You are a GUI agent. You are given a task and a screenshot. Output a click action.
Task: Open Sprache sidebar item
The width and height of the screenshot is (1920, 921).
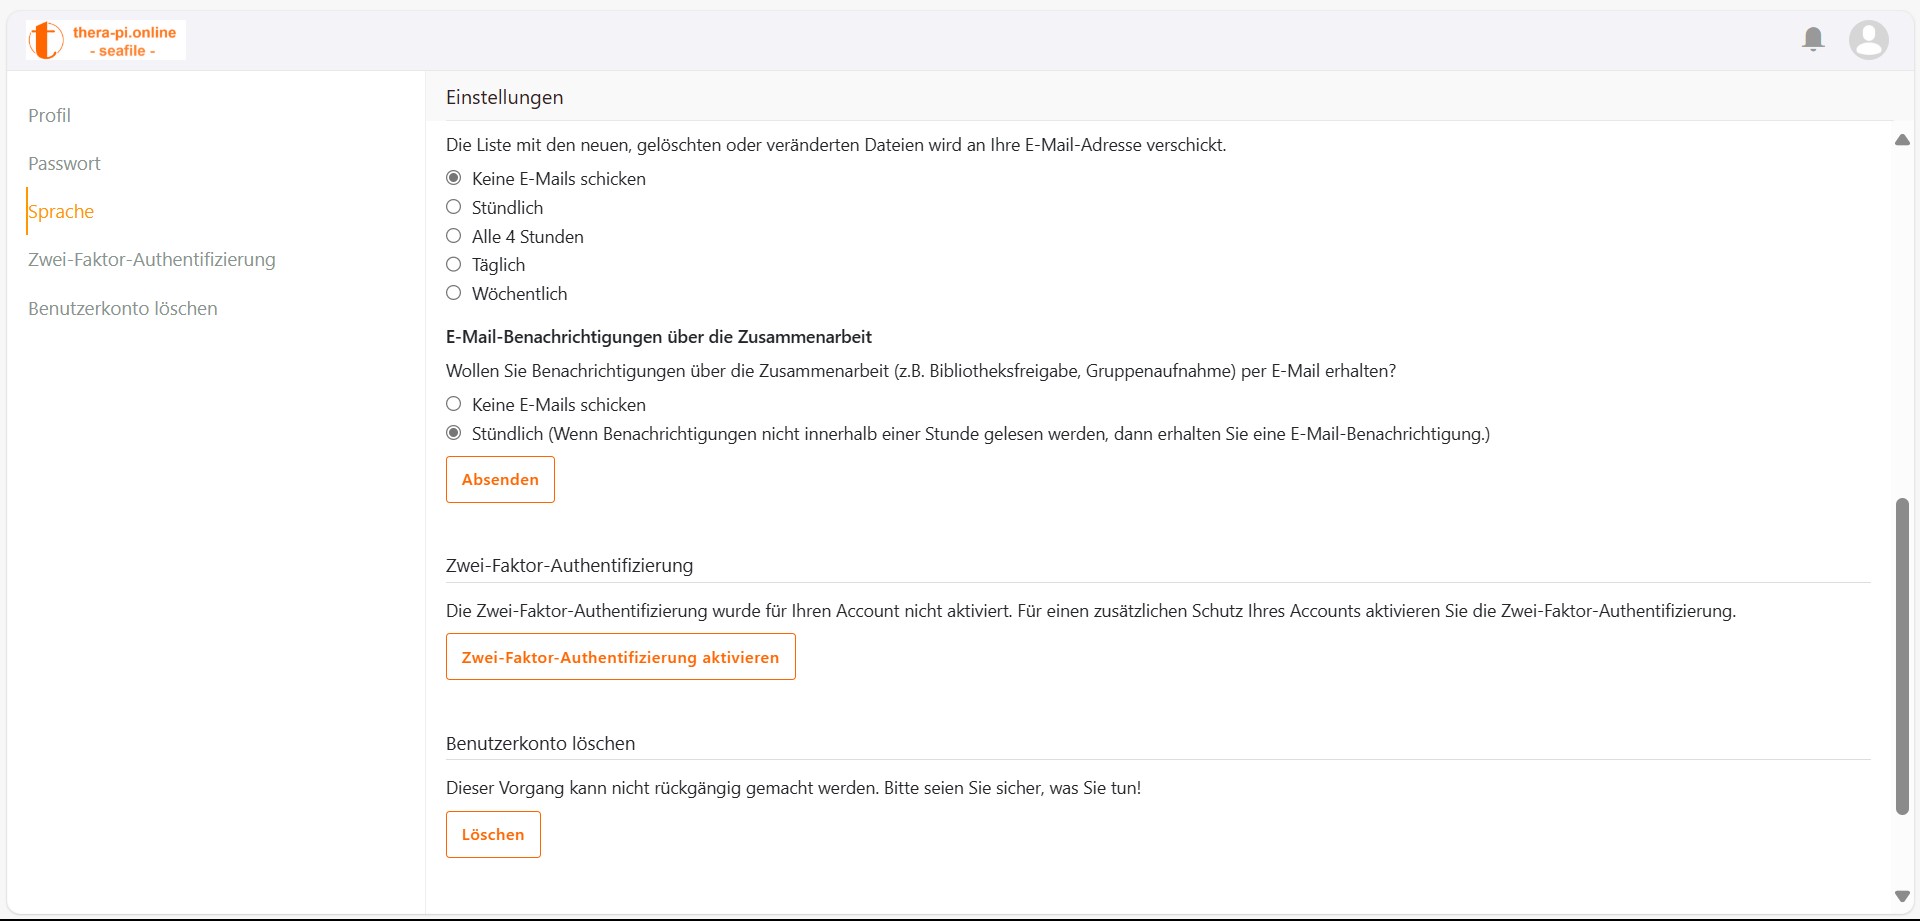tap(61, 211)
